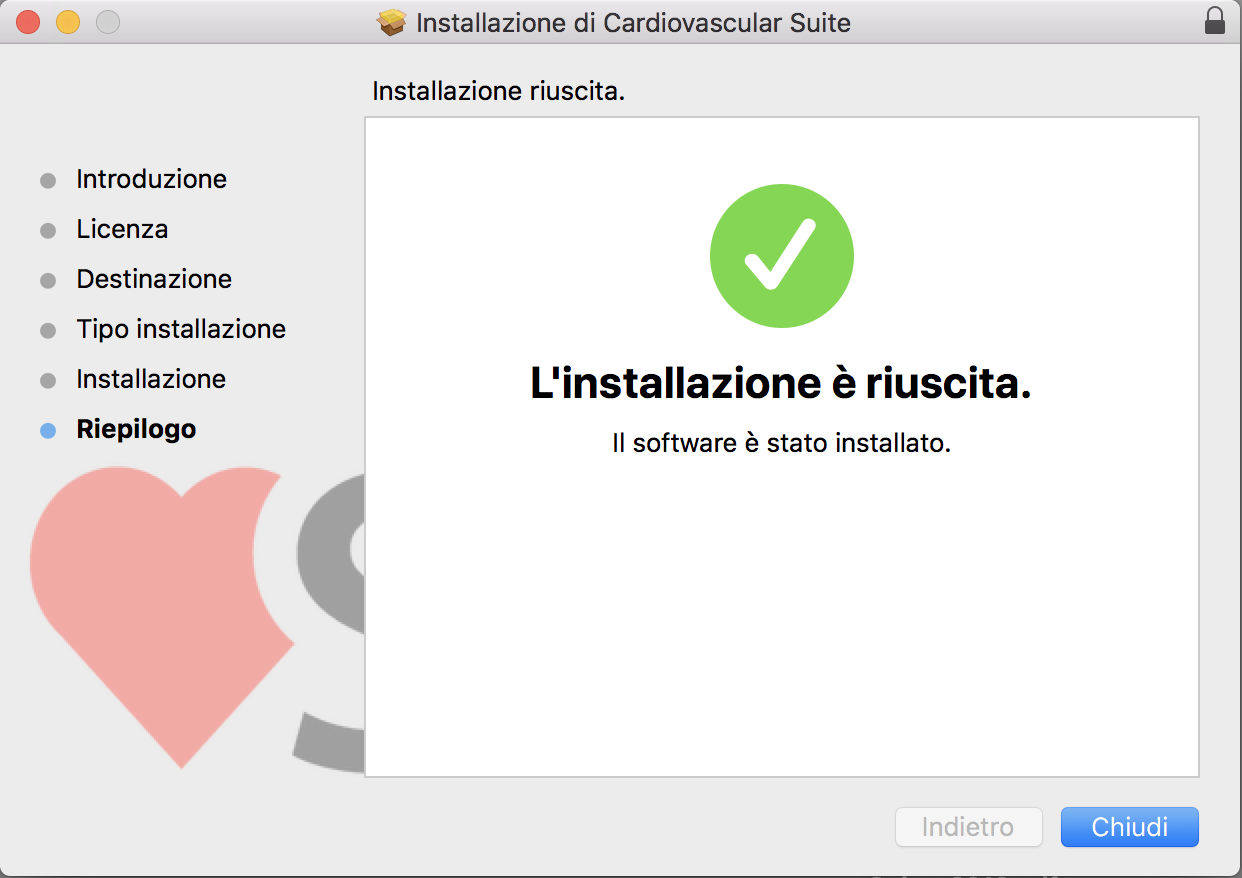Click the blue bullet beside Riepilogo
Screen dimensions: 1242x878
[48, 431]
